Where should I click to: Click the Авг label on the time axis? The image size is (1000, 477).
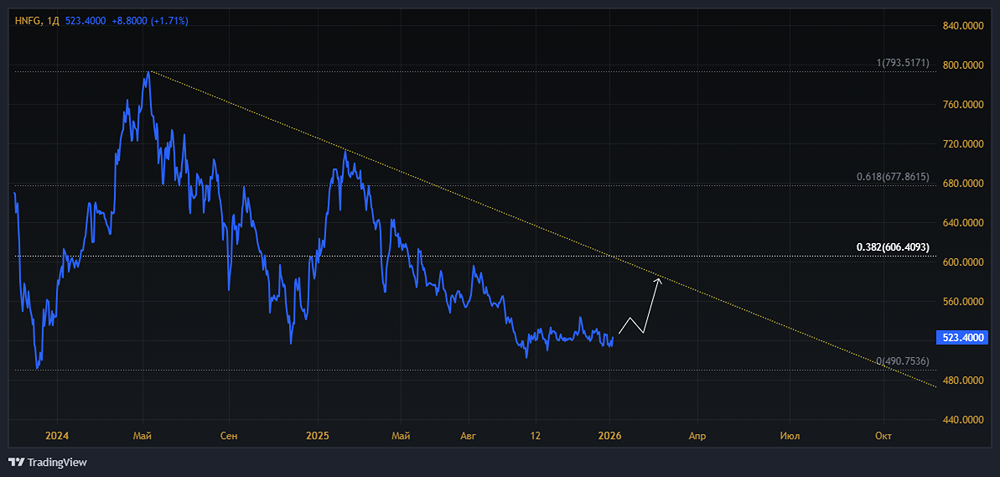[469, 436]
